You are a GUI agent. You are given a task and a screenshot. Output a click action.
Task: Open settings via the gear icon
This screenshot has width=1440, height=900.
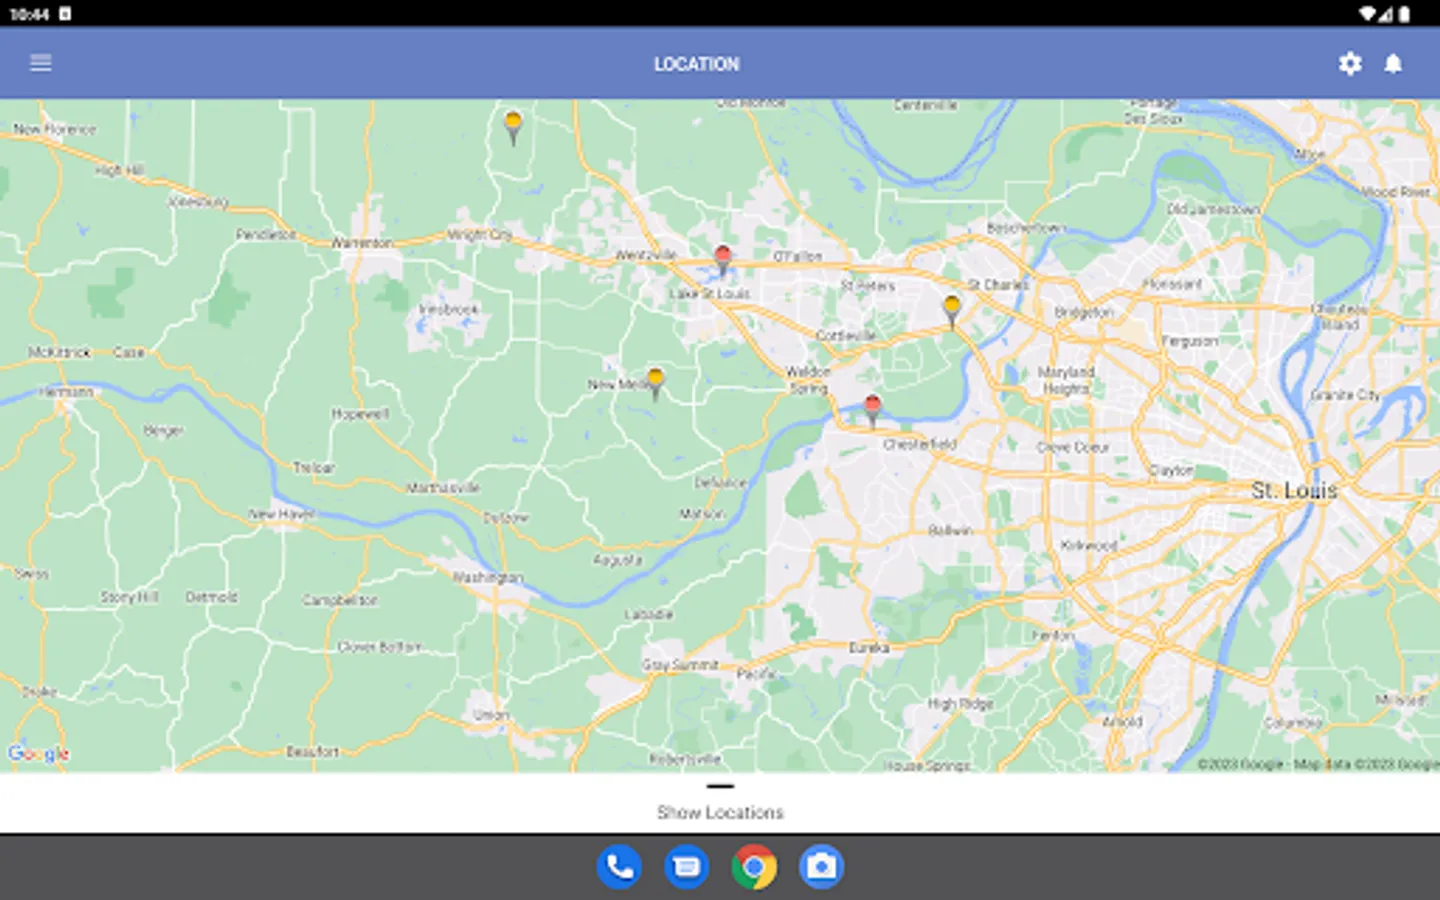click(x=1350, y=64)
